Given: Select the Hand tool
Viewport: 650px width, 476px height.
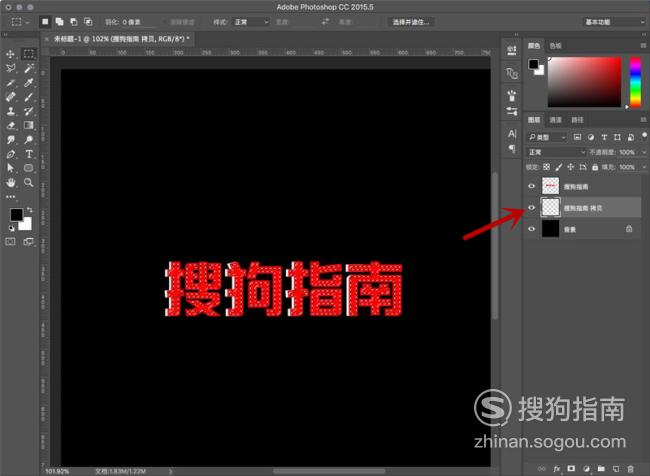Looking at the screenshot, I should coord(10,182).
